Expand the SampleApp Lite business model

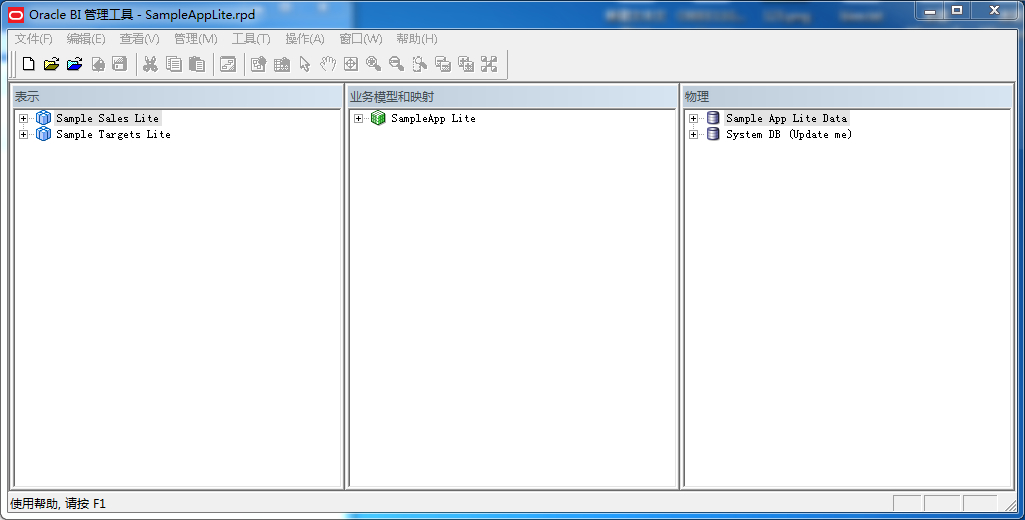pos(358,118)
